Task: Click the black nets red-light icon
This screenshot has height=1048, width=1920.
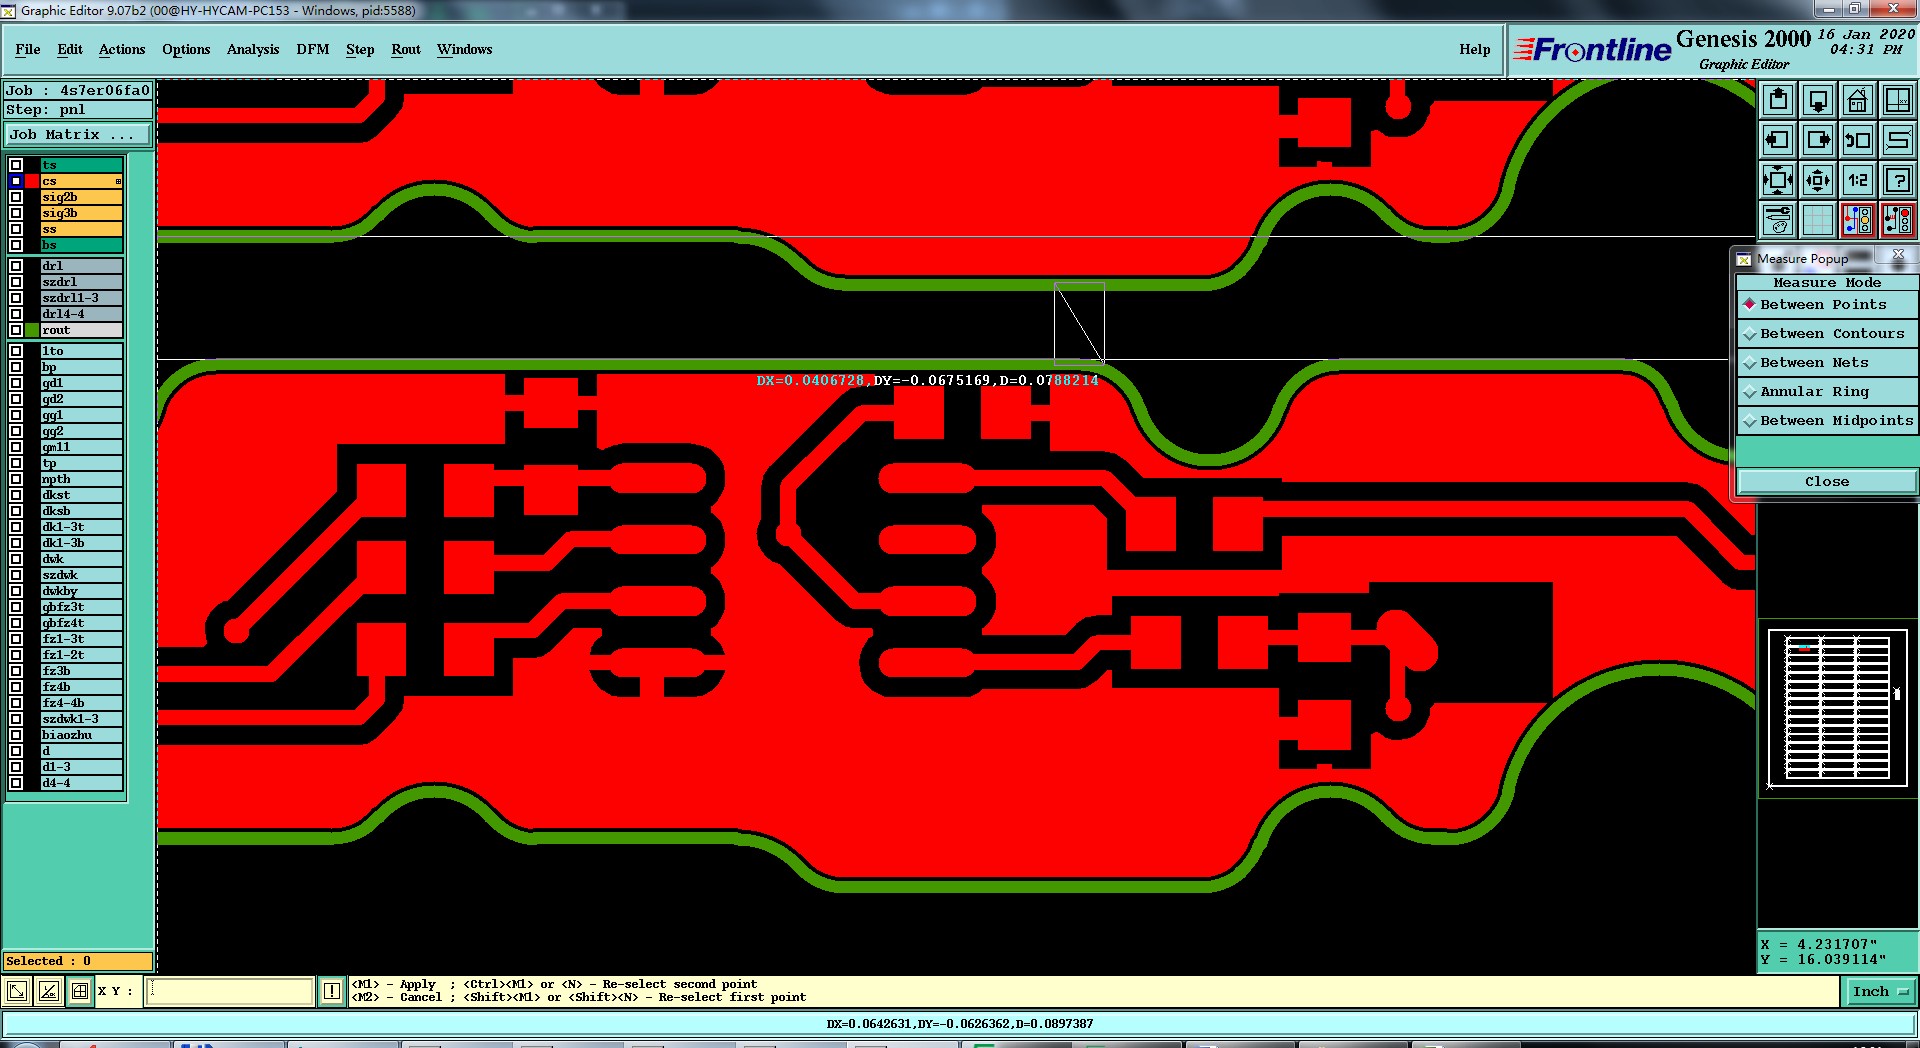Action: 1898,220
